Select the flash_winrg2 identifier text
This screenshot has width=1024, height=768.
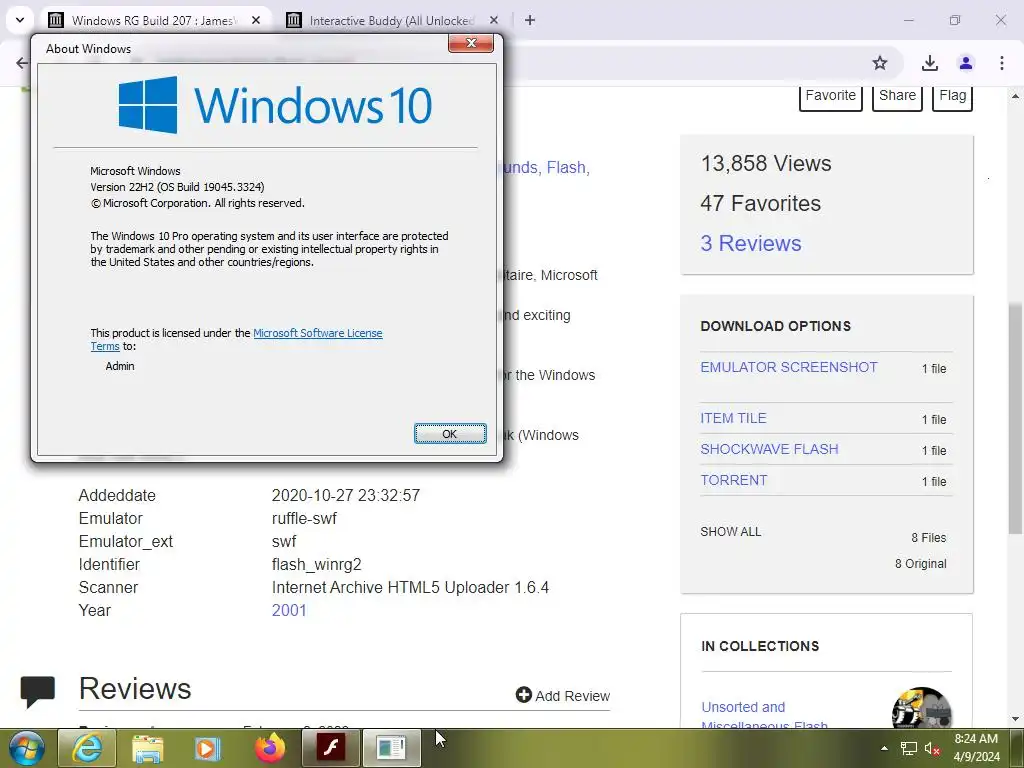tap(317, 564)
